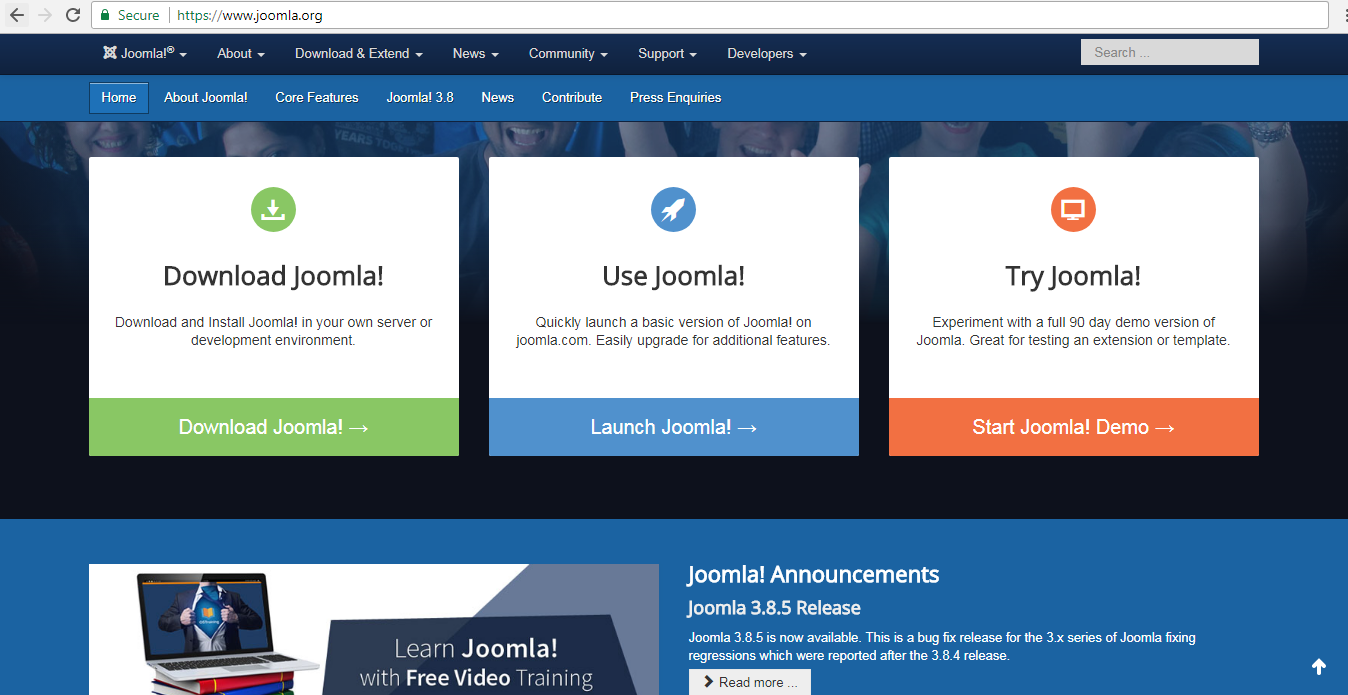The width and height of the screenshot is (1348, 695).
Task: Click the 'Download and Install Joomla!' description
Action: point(273,331)
